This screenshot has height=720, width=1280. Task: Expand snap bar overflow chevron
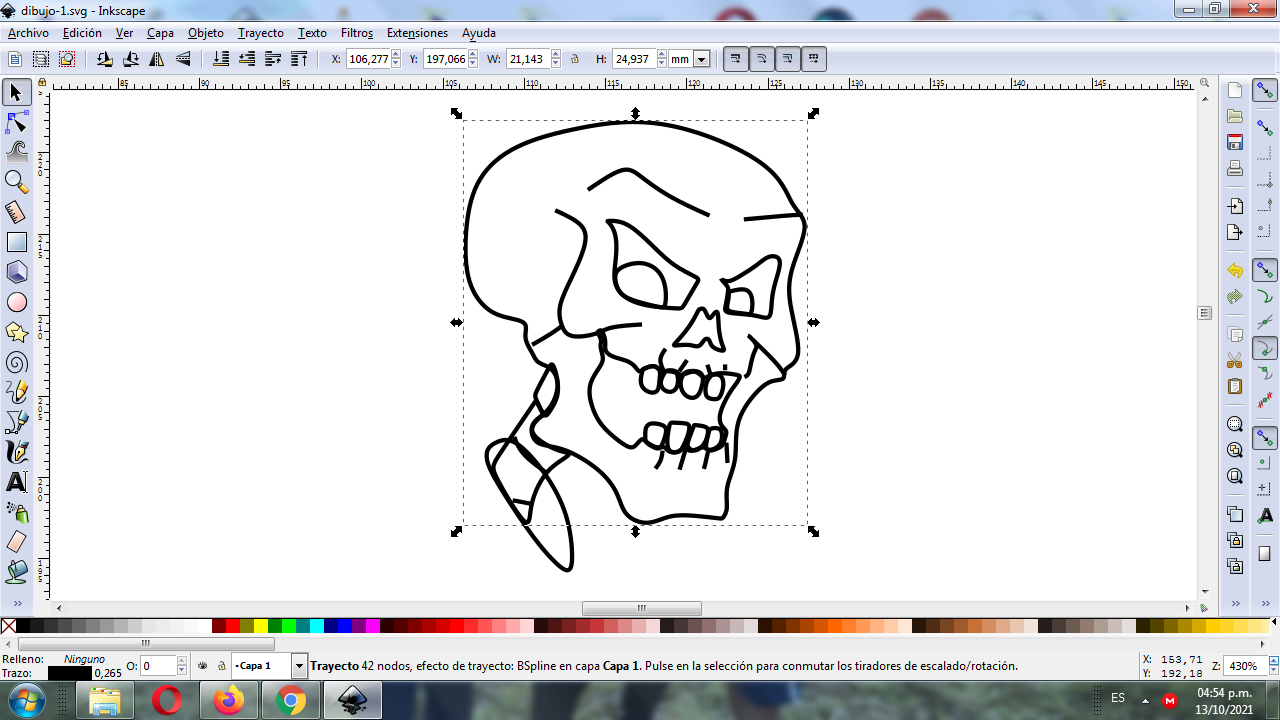1266,604
